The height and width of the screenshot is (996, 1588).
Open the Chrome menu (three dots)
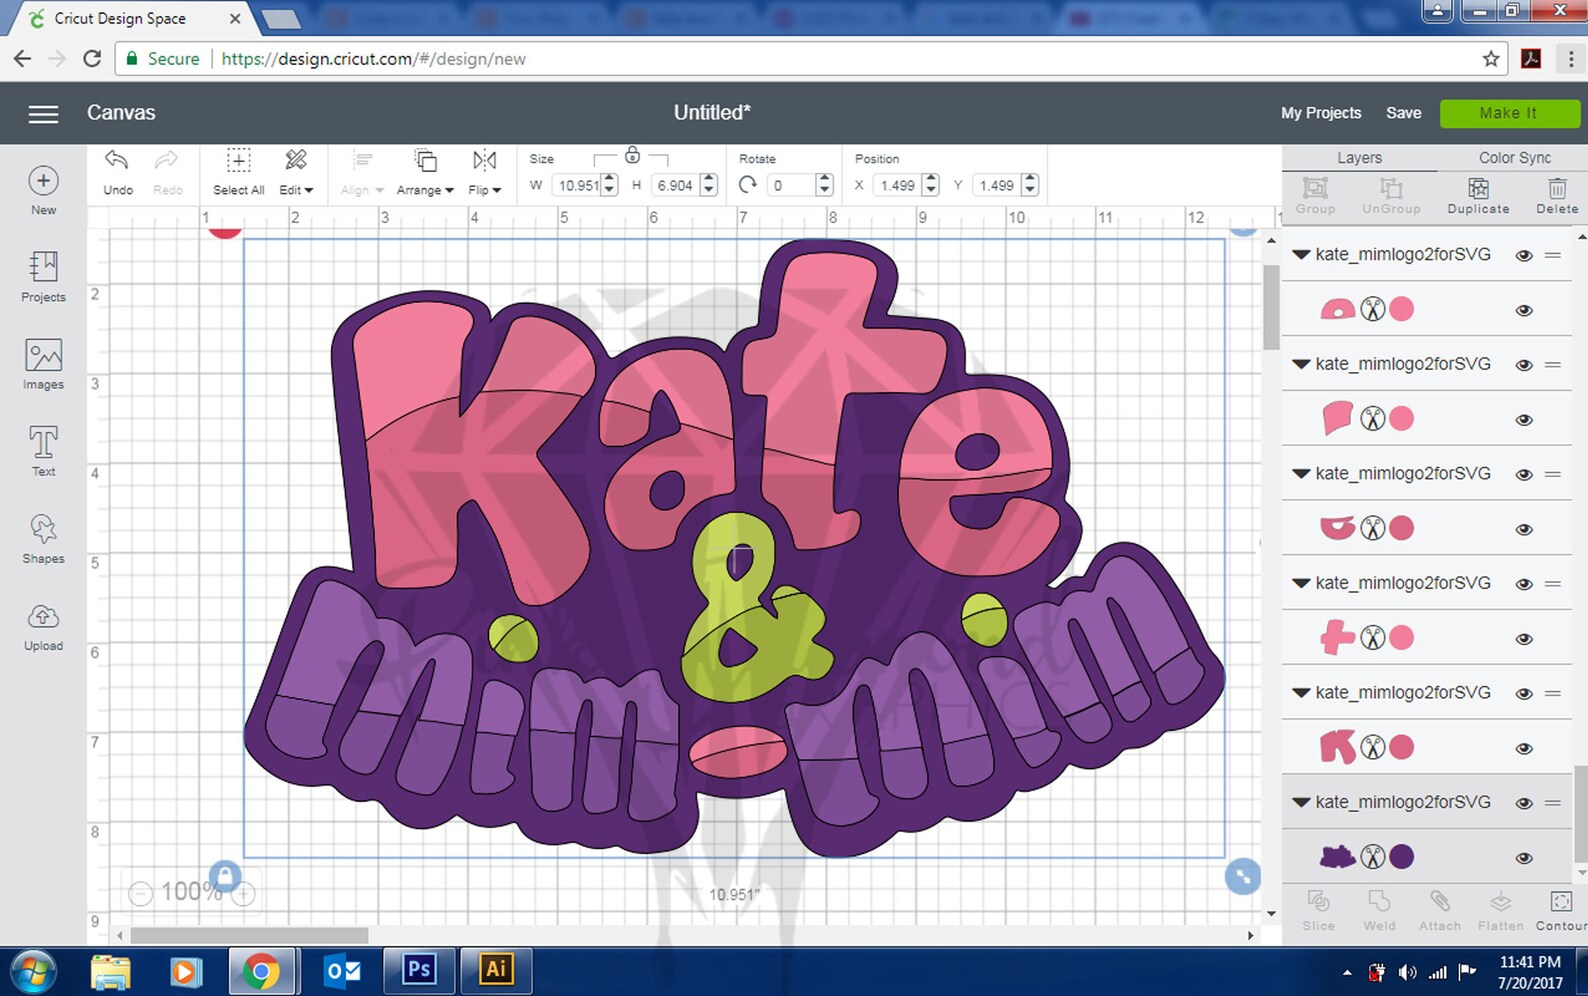(1571, 59)
